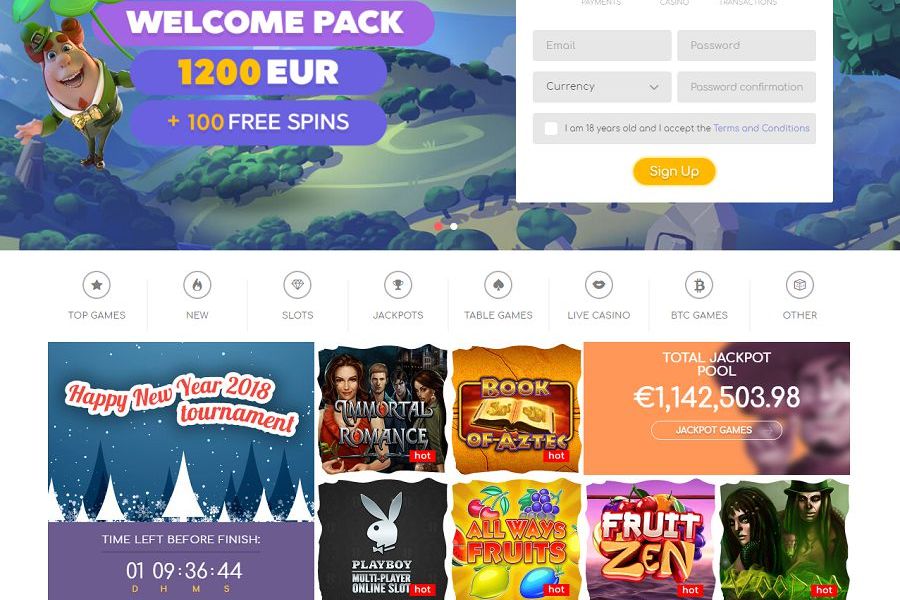Expand the Currency dropdown
Viewport: 900px width, 600px height.
point(602,87)
